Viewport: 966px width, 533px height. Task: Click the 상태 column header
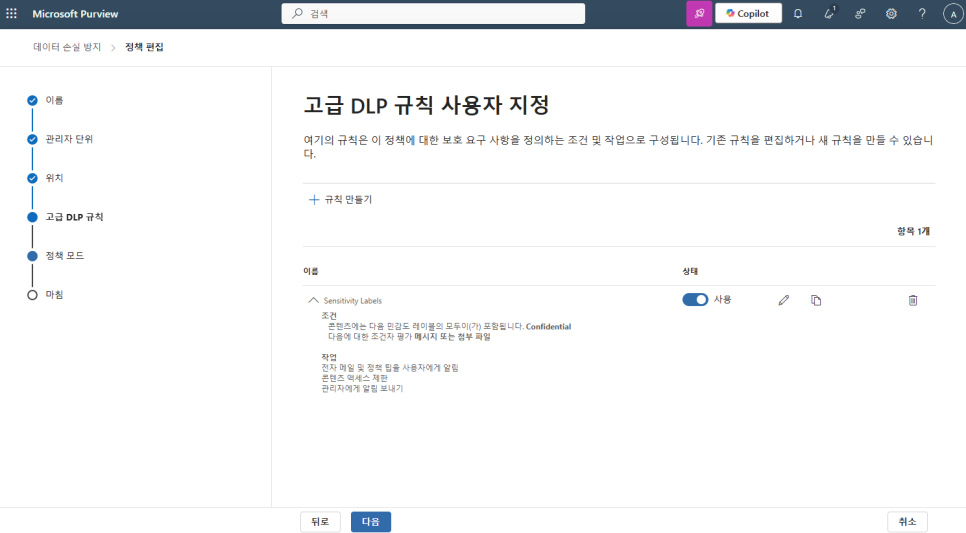(x=690, y=271)
